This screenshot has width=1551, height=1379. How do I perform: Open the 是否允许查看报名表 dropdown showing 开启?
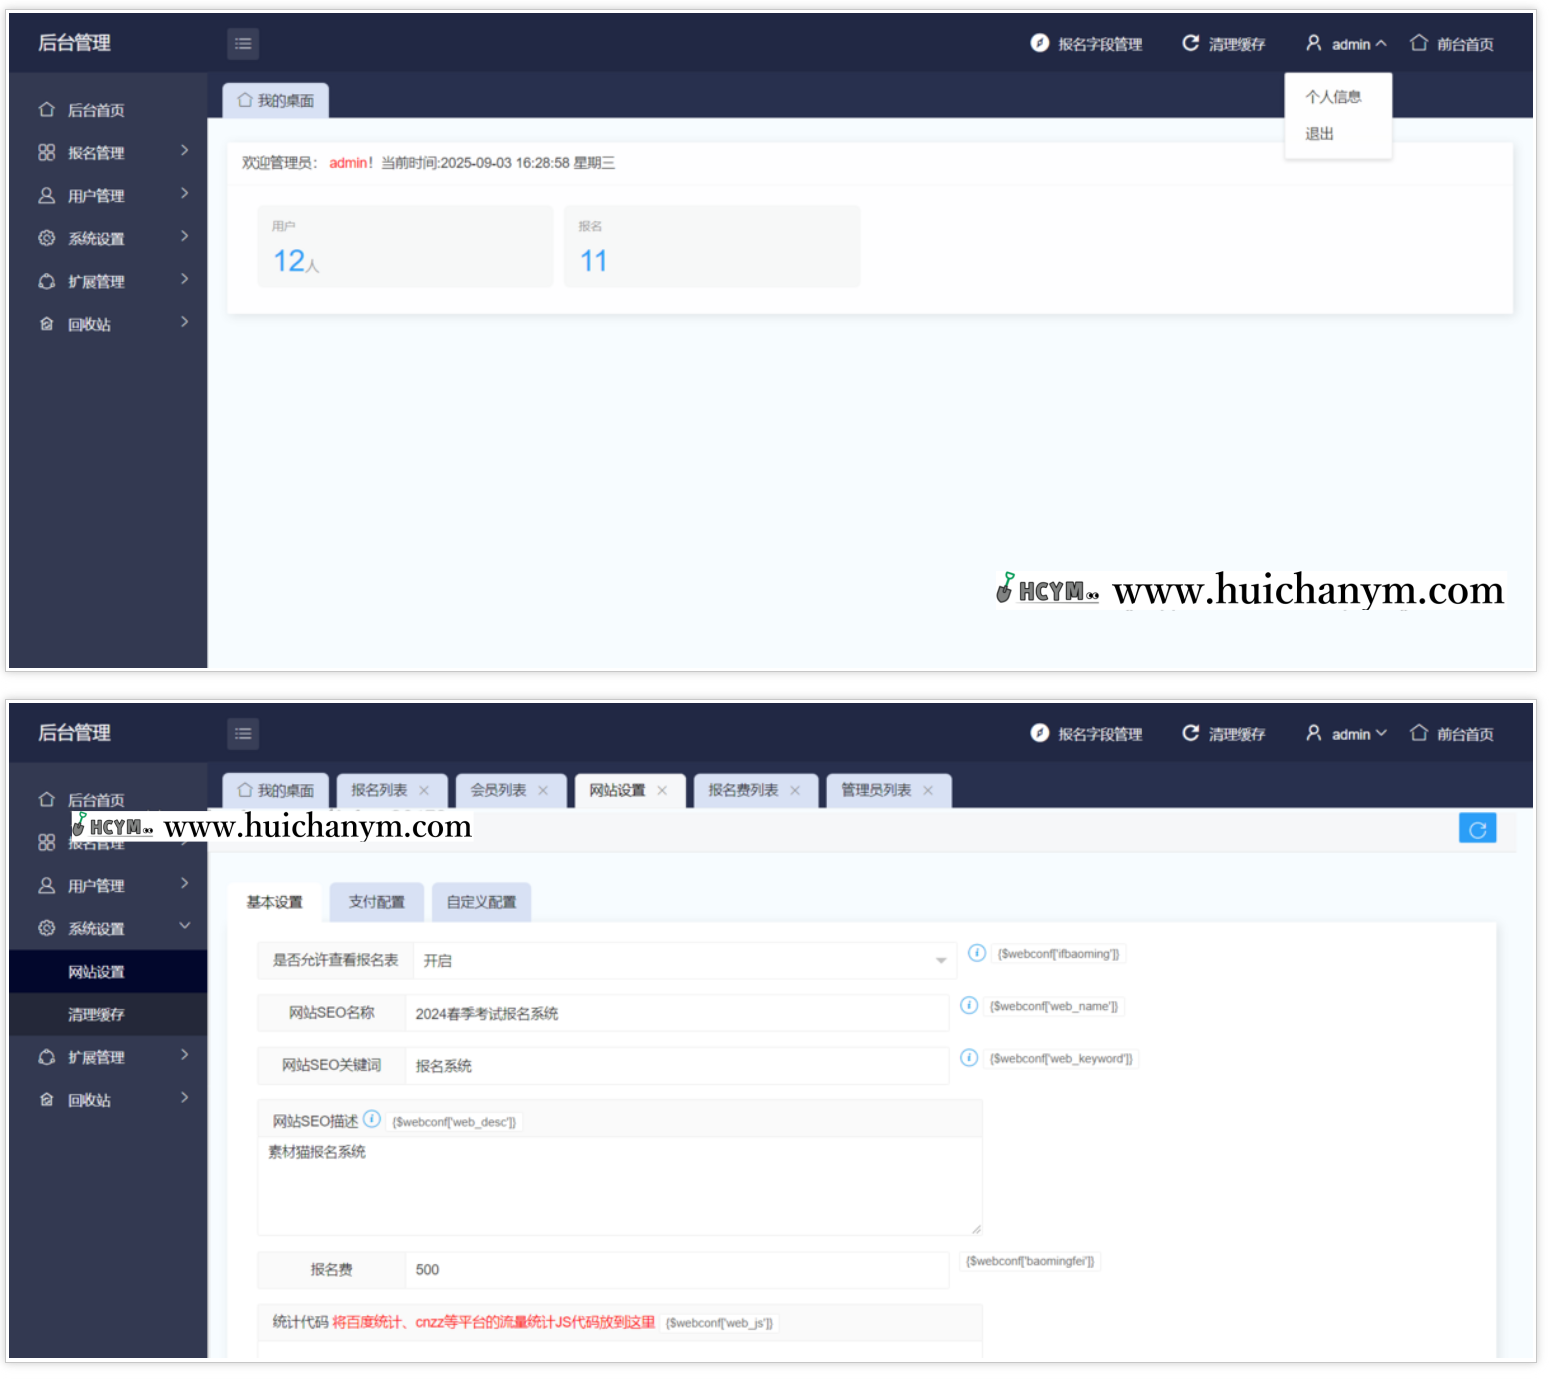[682, 961]
